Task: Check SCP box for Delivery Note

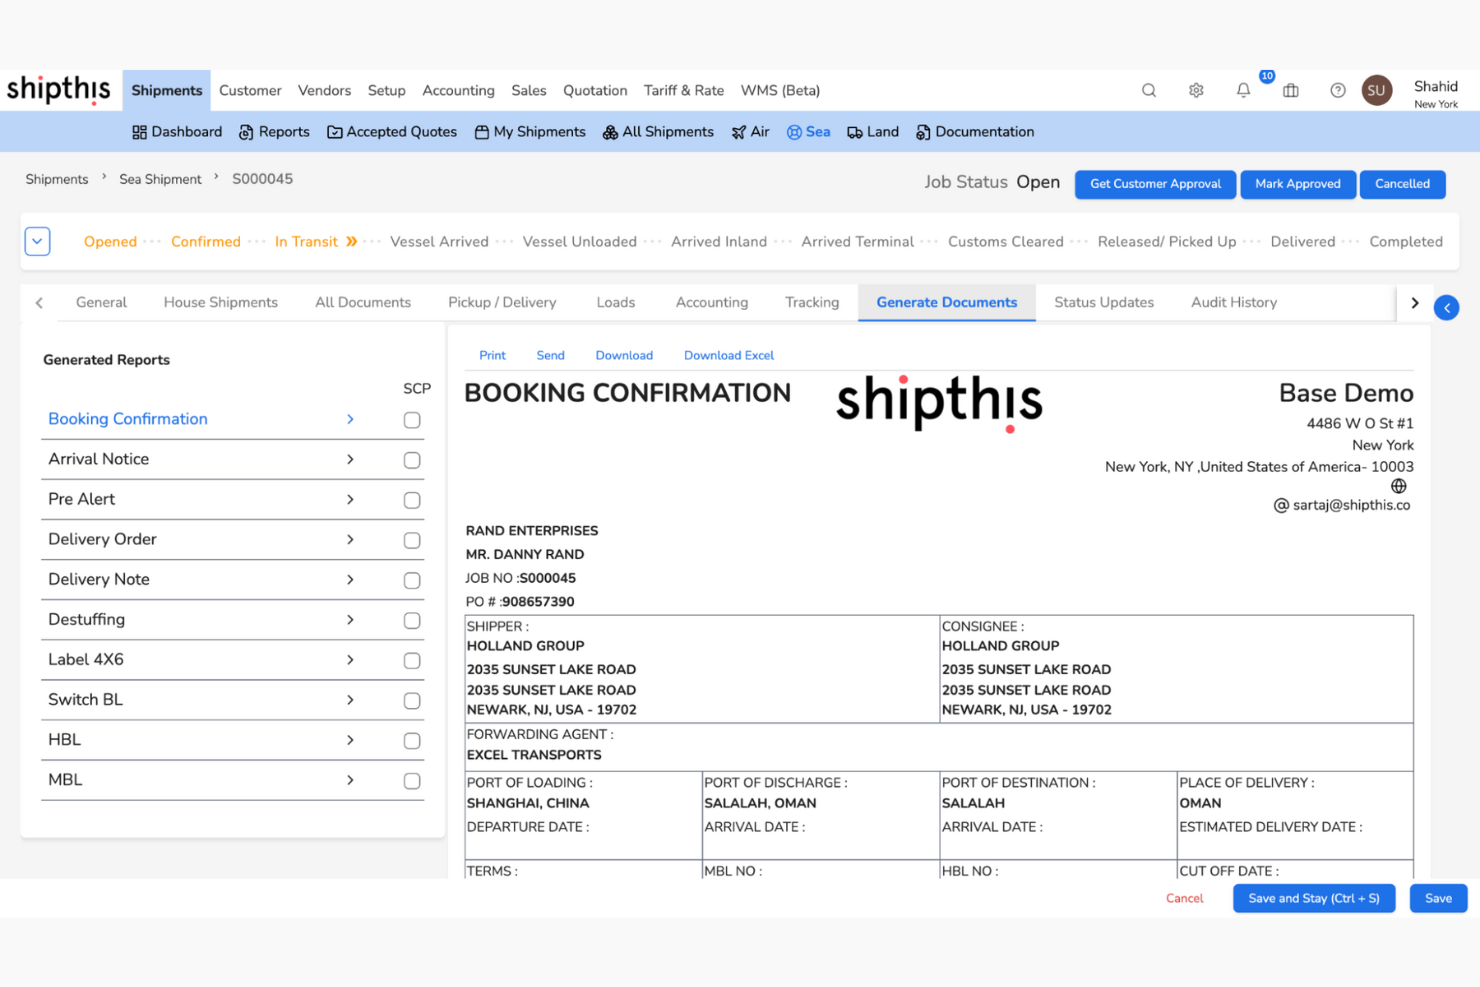Action: click(412, 580)
